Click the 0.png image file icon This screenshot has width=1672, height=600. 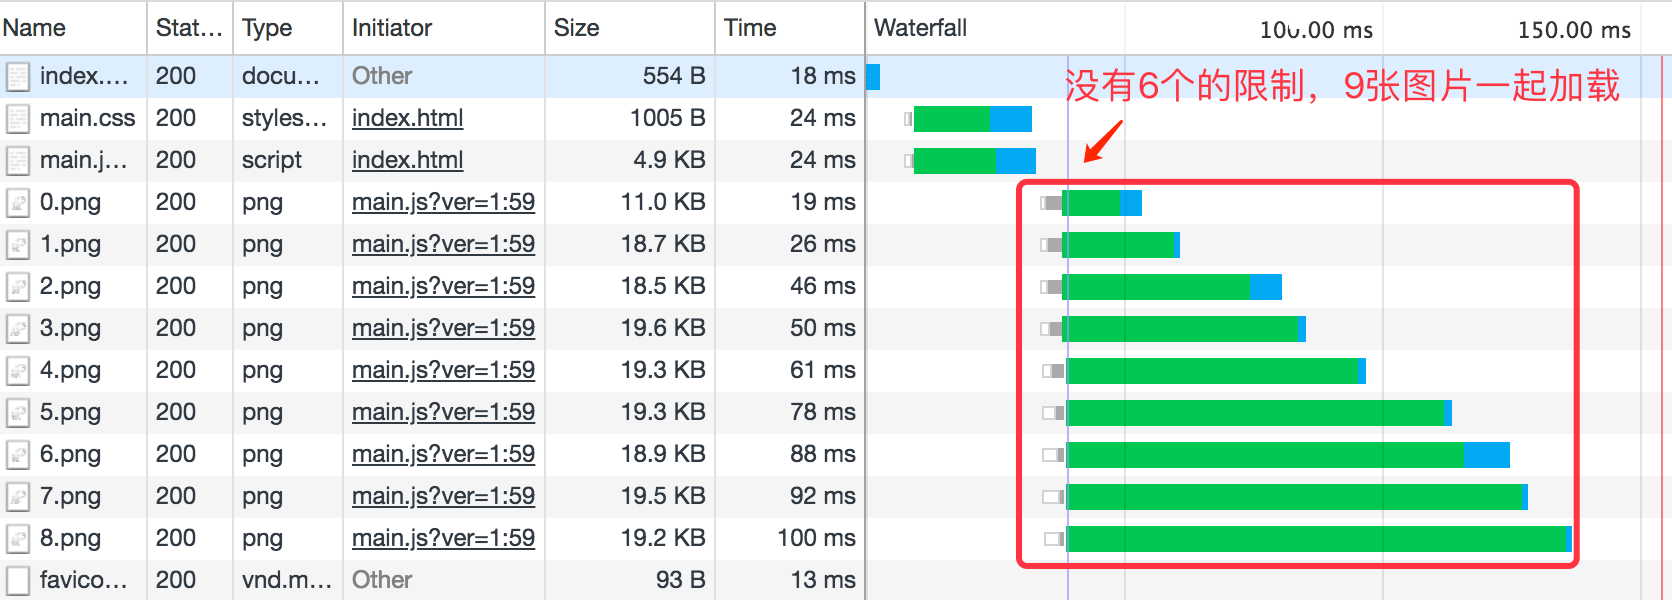17,203
